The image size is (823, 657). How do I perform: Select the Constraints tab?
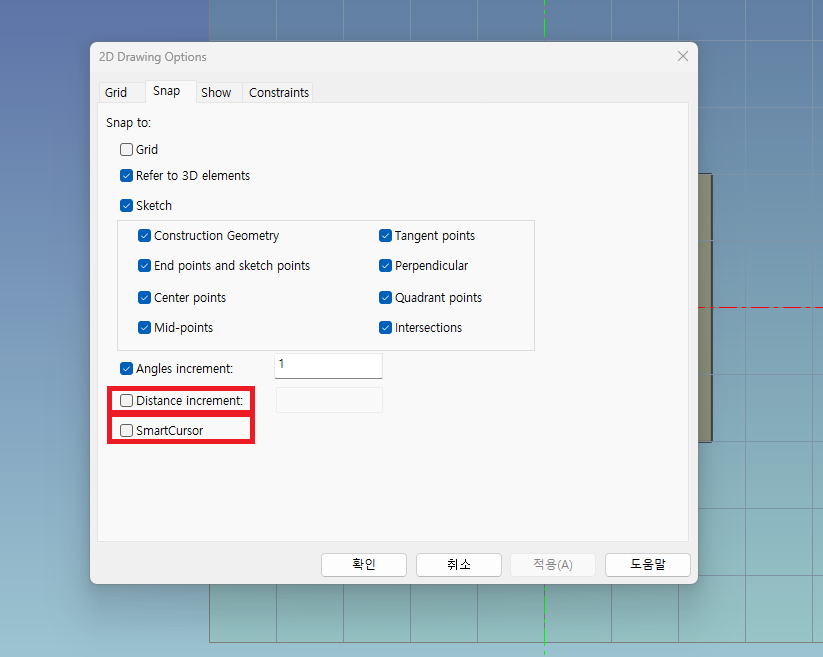coord(279,92)
